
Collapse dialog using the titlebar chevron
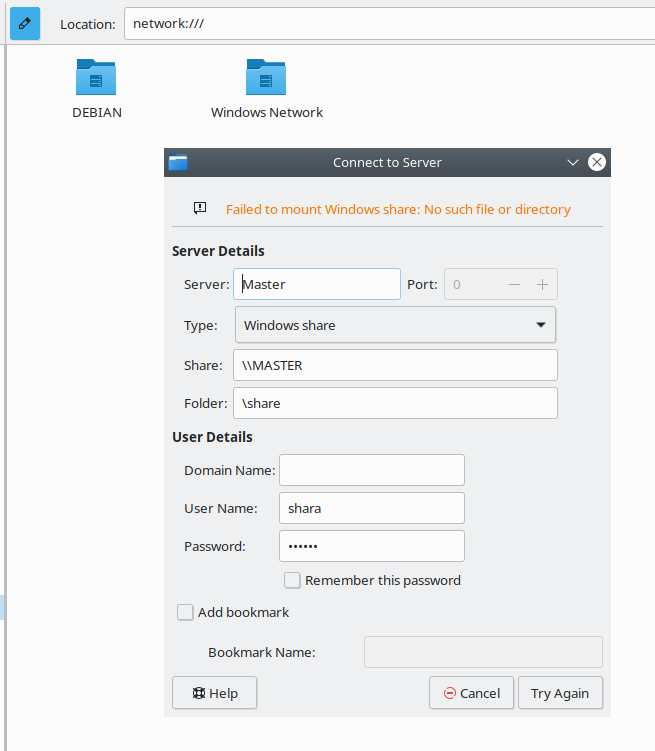click(573, 162)
